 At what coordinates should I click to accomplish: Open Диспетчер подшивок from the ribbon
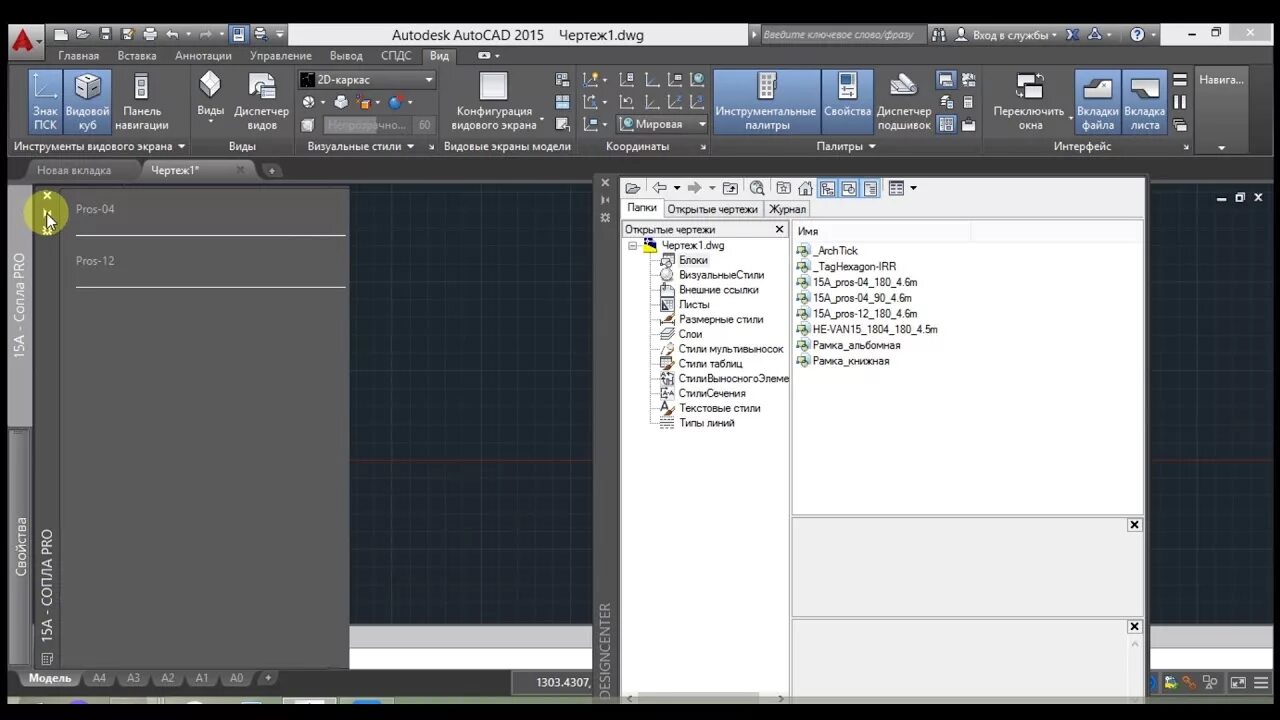click(903, 102)
